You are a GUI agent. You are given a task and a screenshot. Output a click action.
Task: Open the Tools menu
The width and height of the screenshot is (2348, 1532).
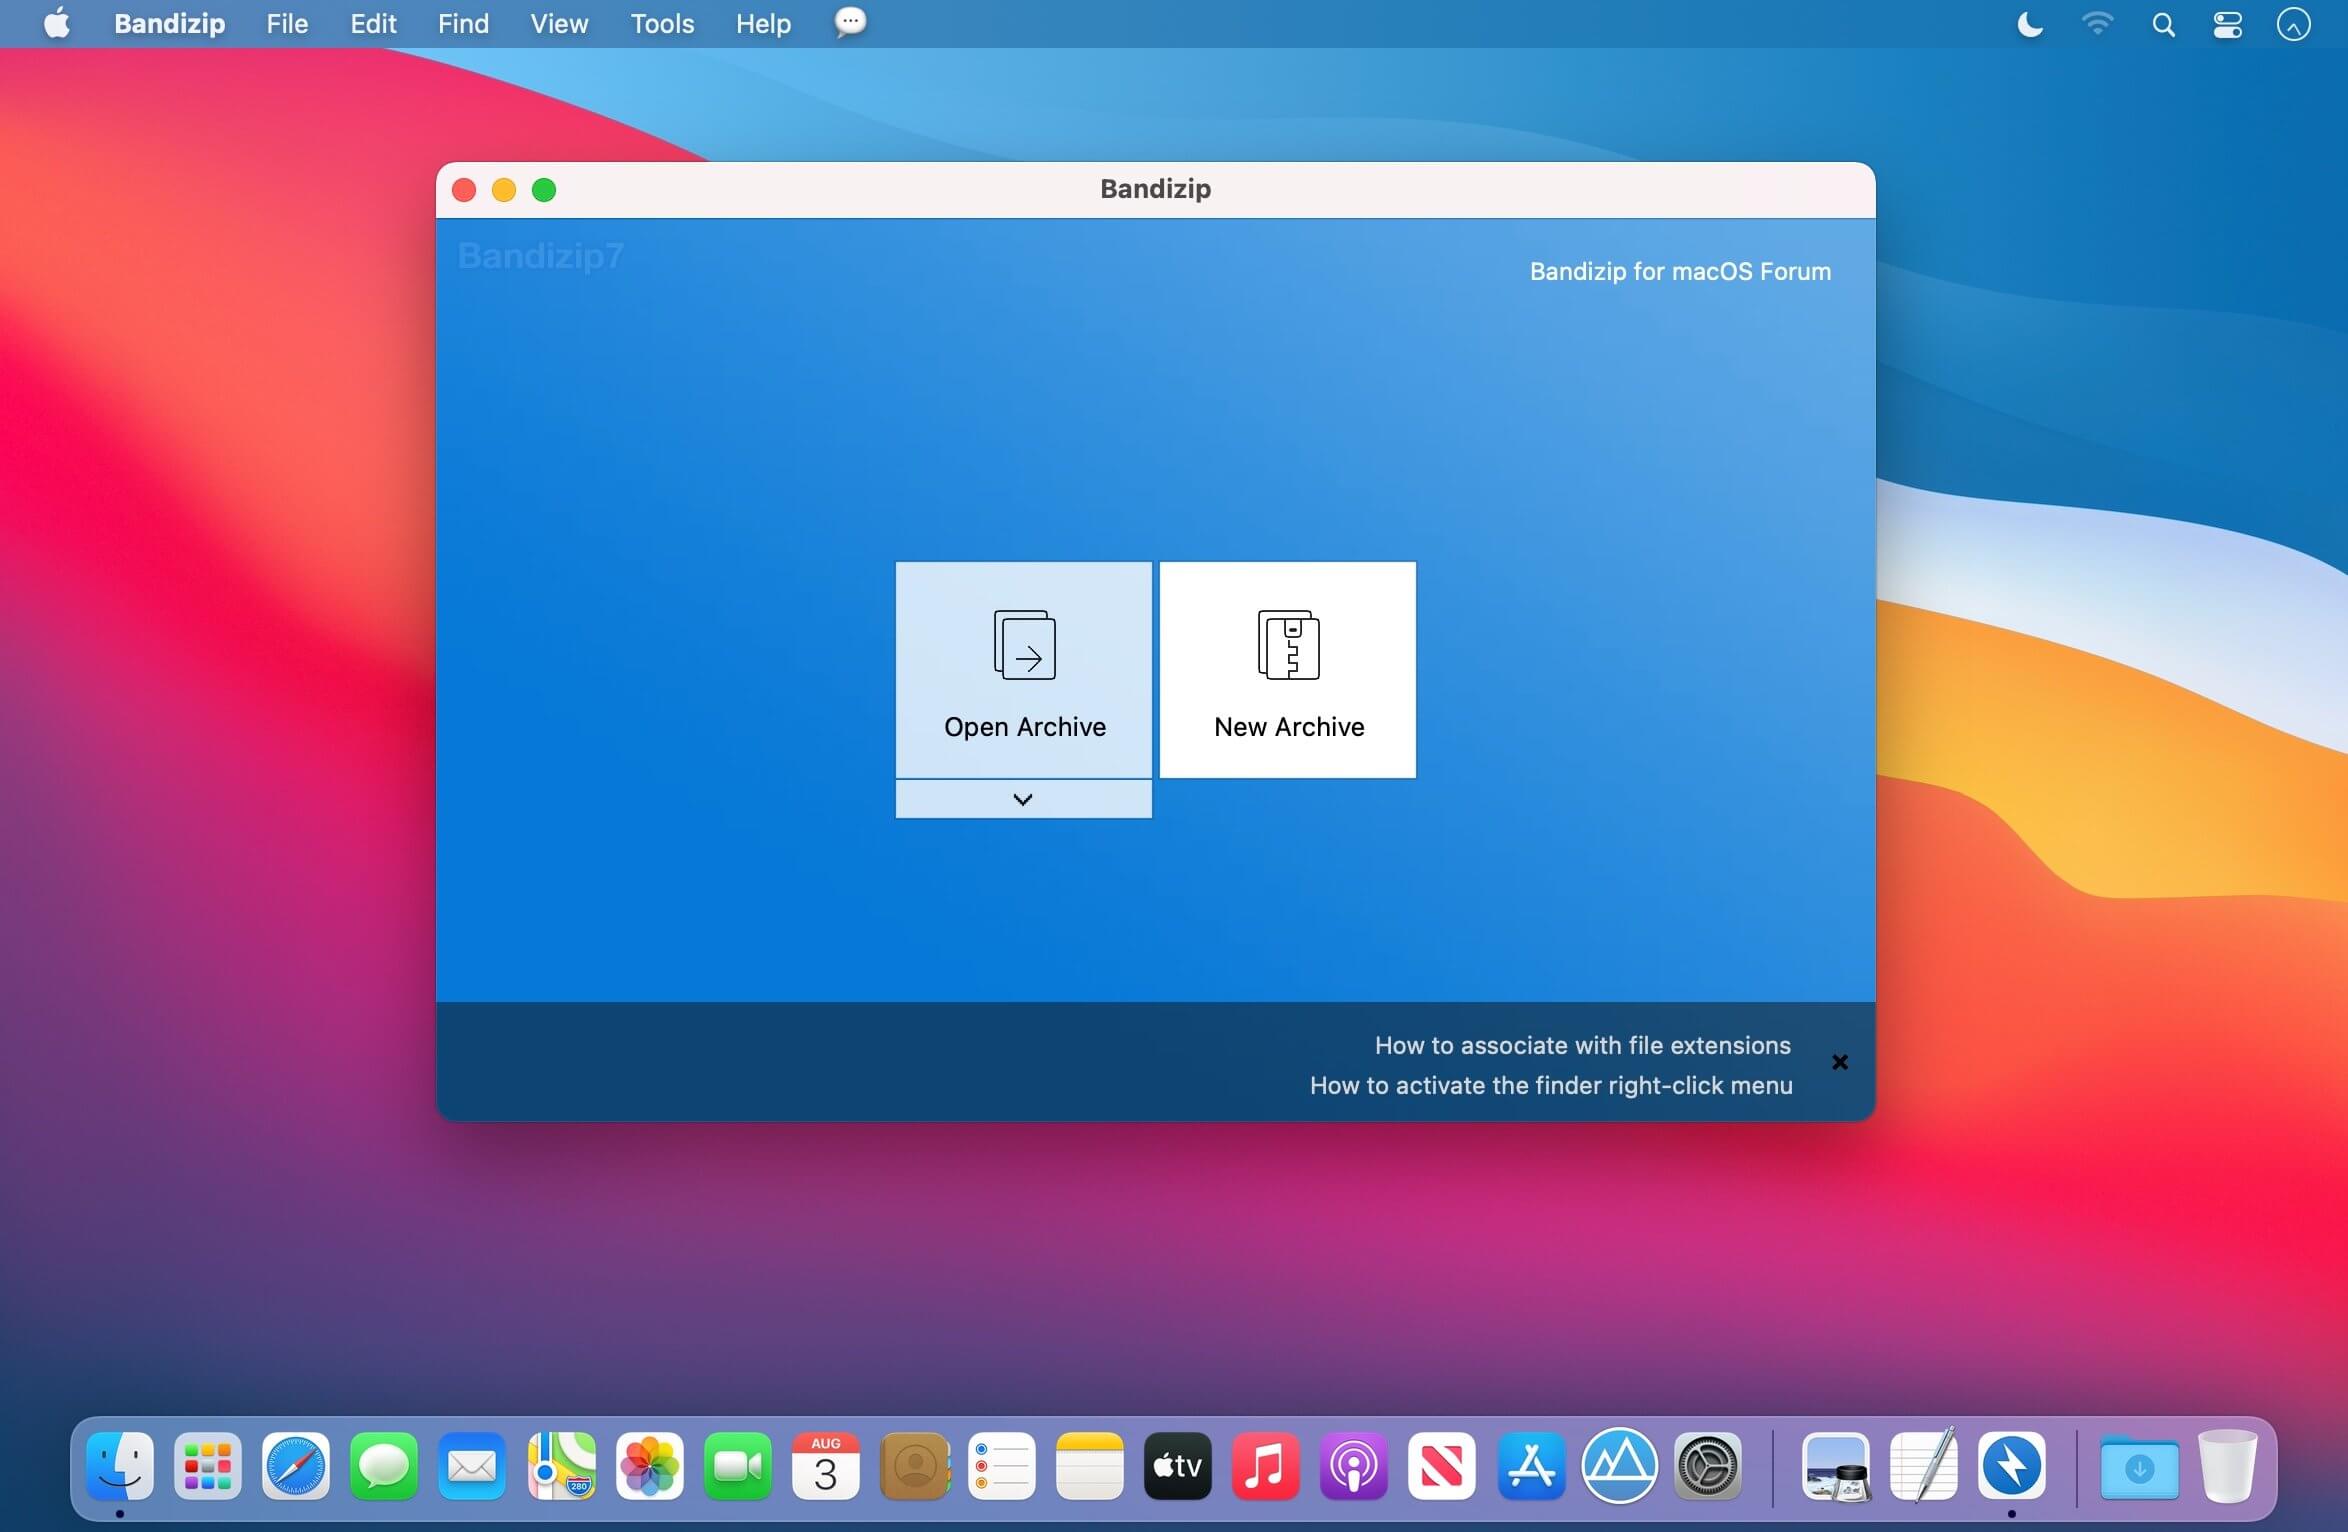pos(662,23)
